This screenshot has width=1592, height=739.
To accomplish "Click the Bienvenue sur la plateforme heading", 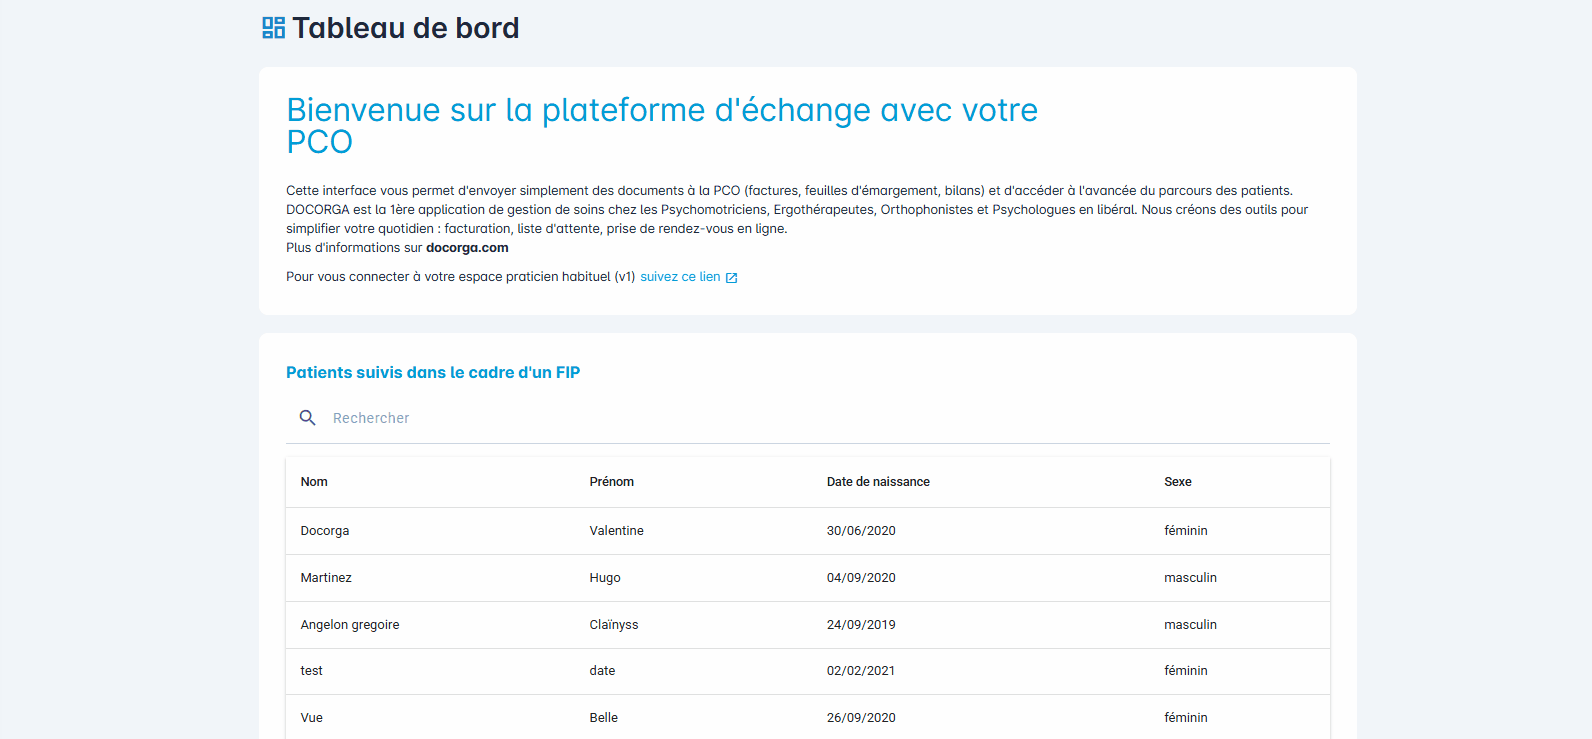I will 662,125.
